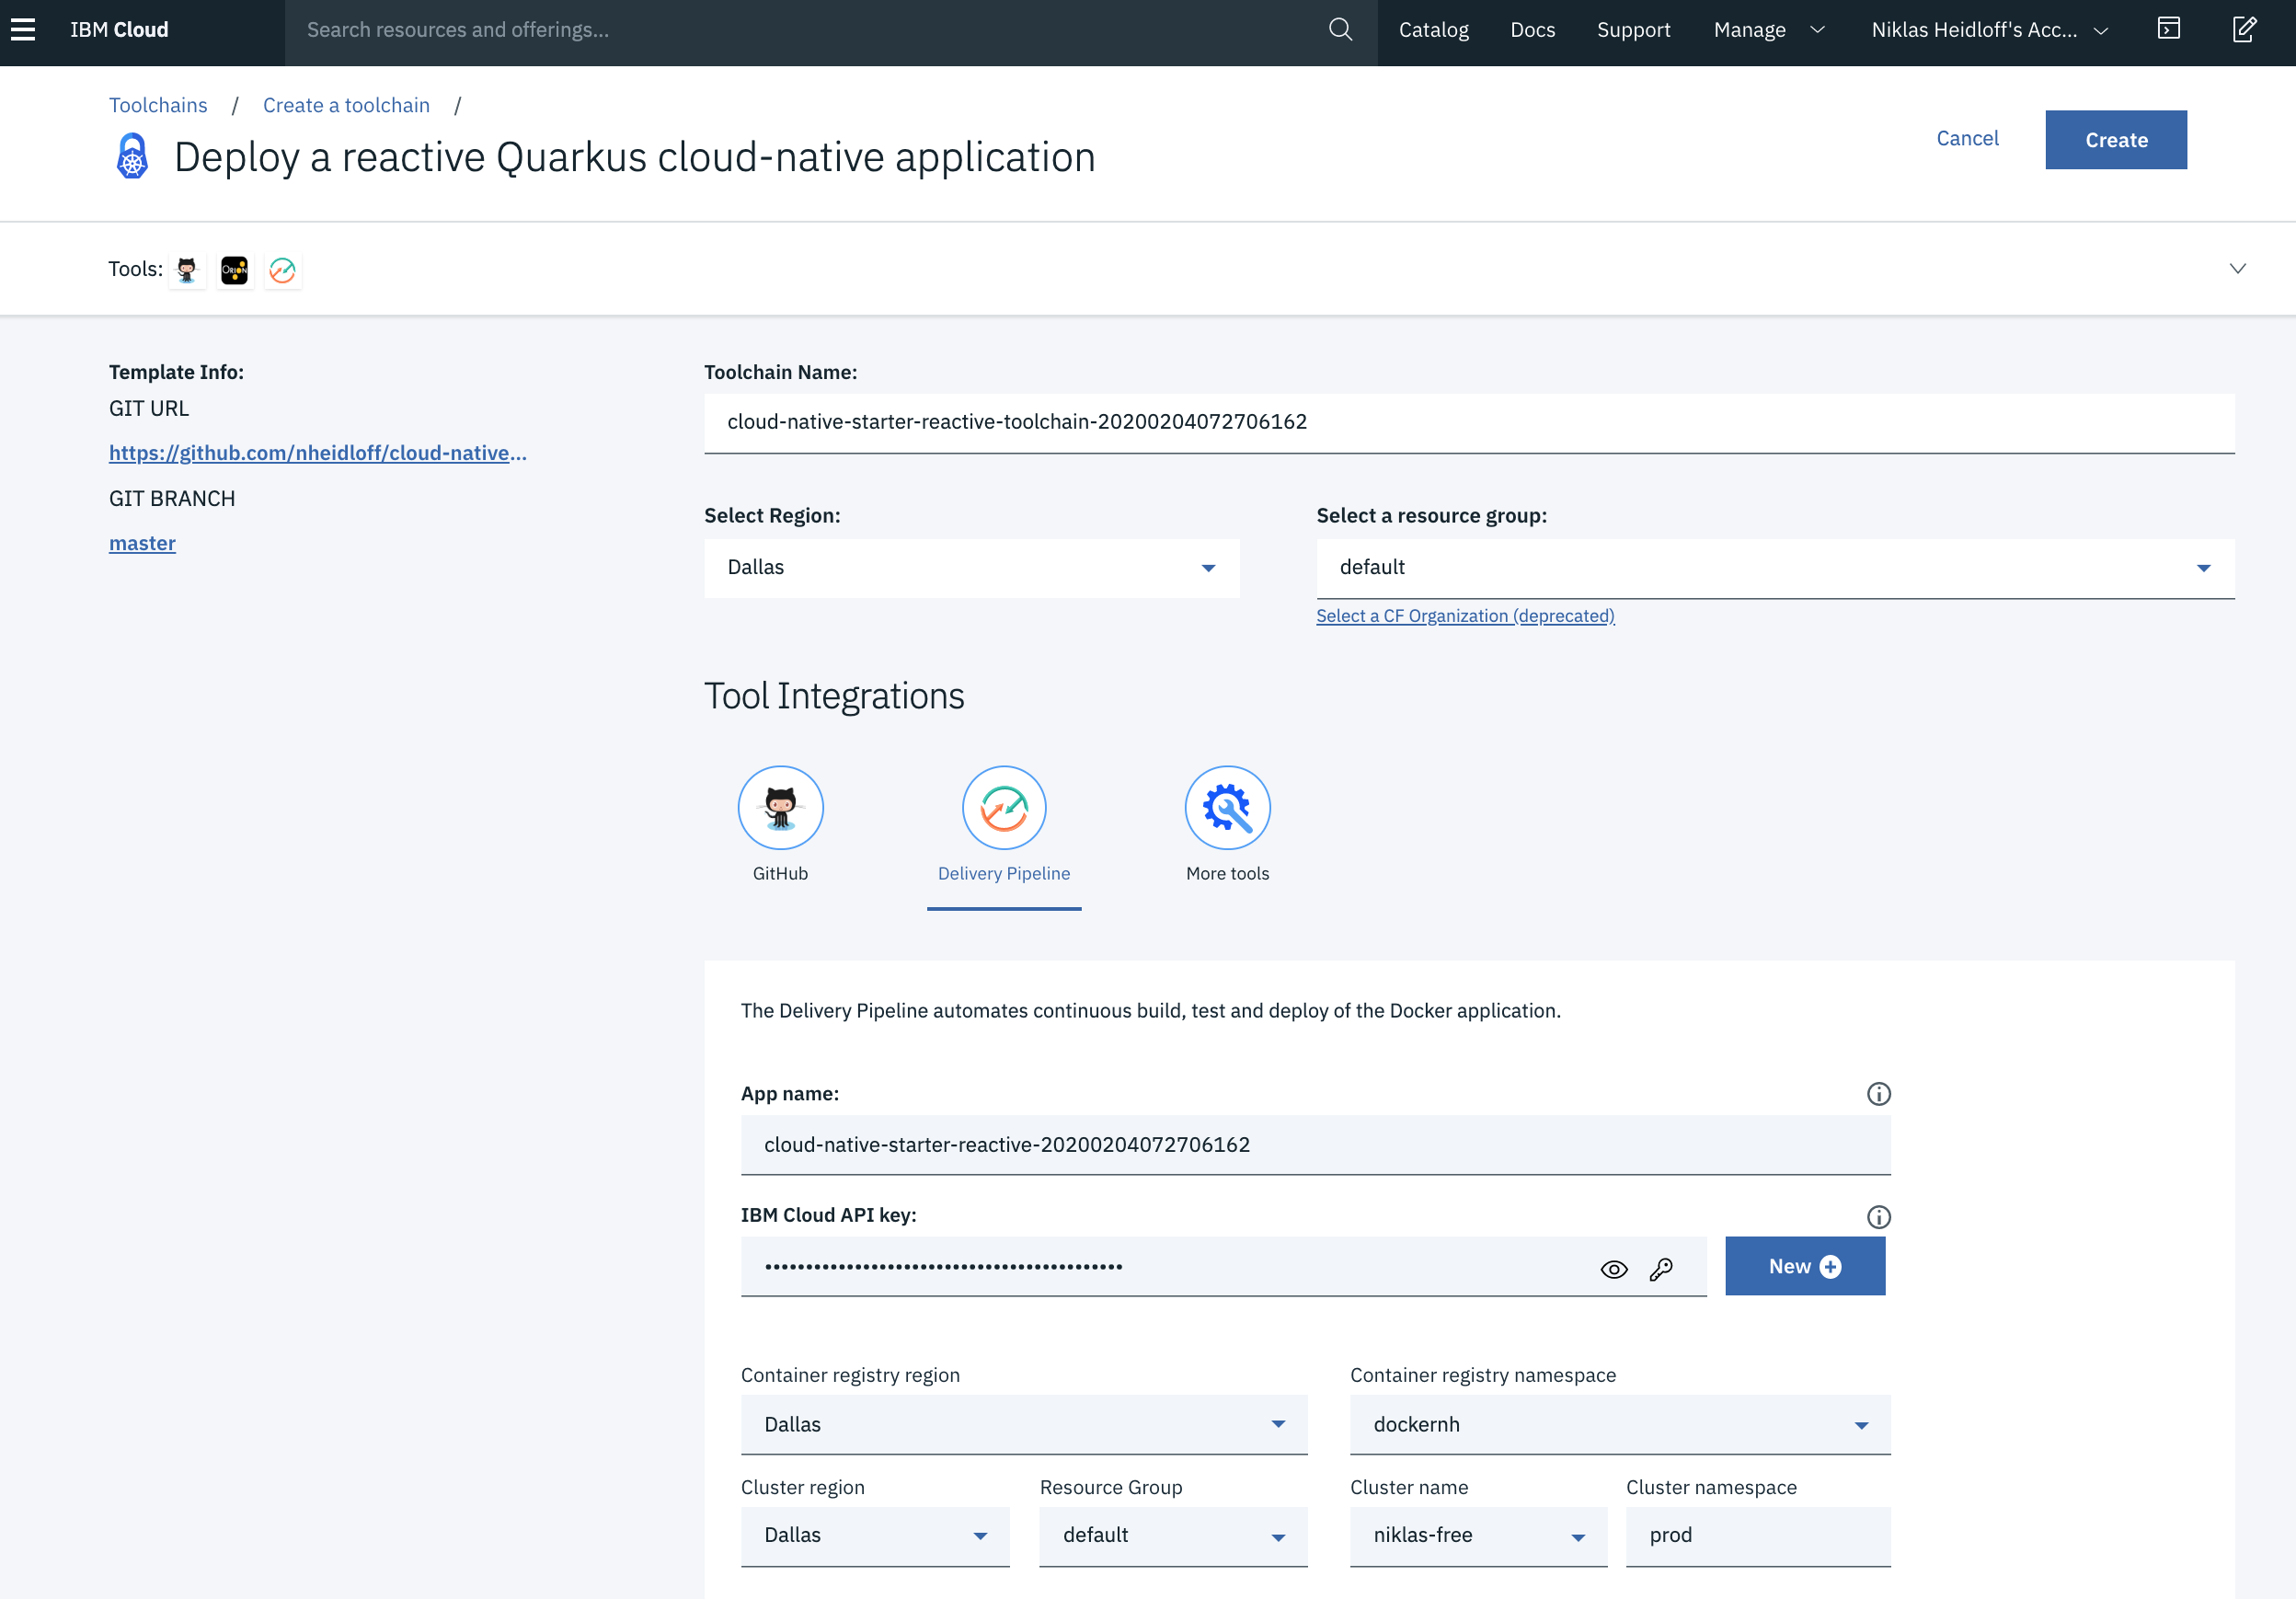Click New API key button

1804,1266
